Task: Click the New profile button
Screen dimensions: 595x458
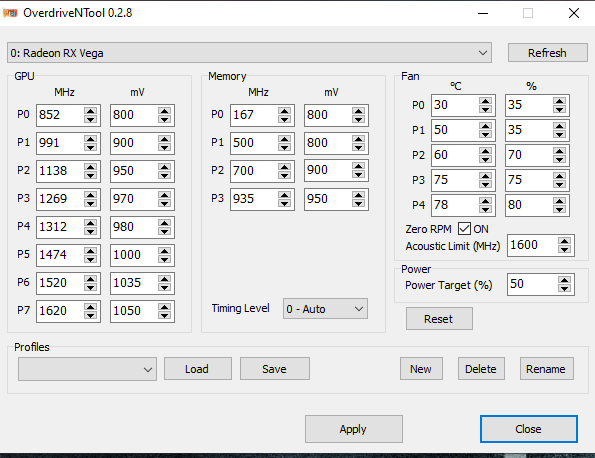Action: pyautogui.click(x=421, y=369)
